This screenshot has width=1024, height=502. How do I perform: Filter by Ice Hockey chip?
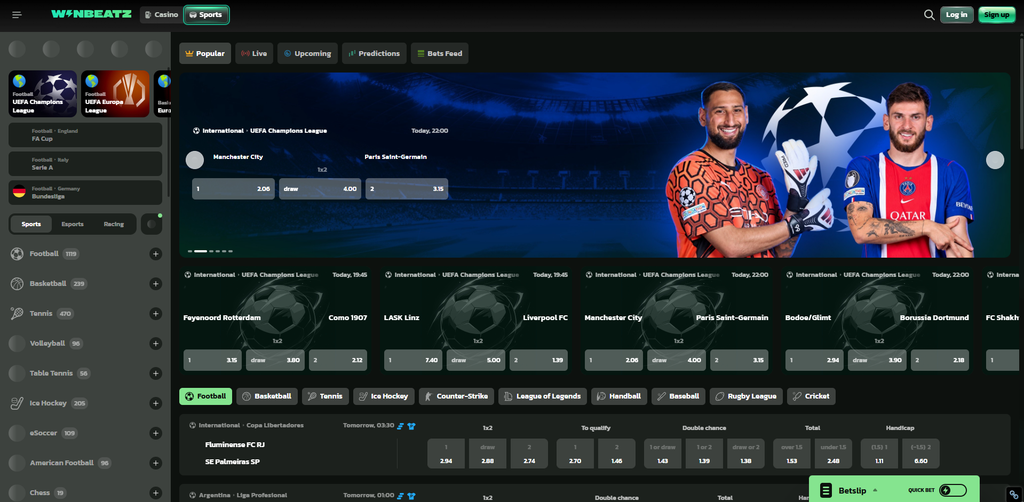click(x=384, y=396)
